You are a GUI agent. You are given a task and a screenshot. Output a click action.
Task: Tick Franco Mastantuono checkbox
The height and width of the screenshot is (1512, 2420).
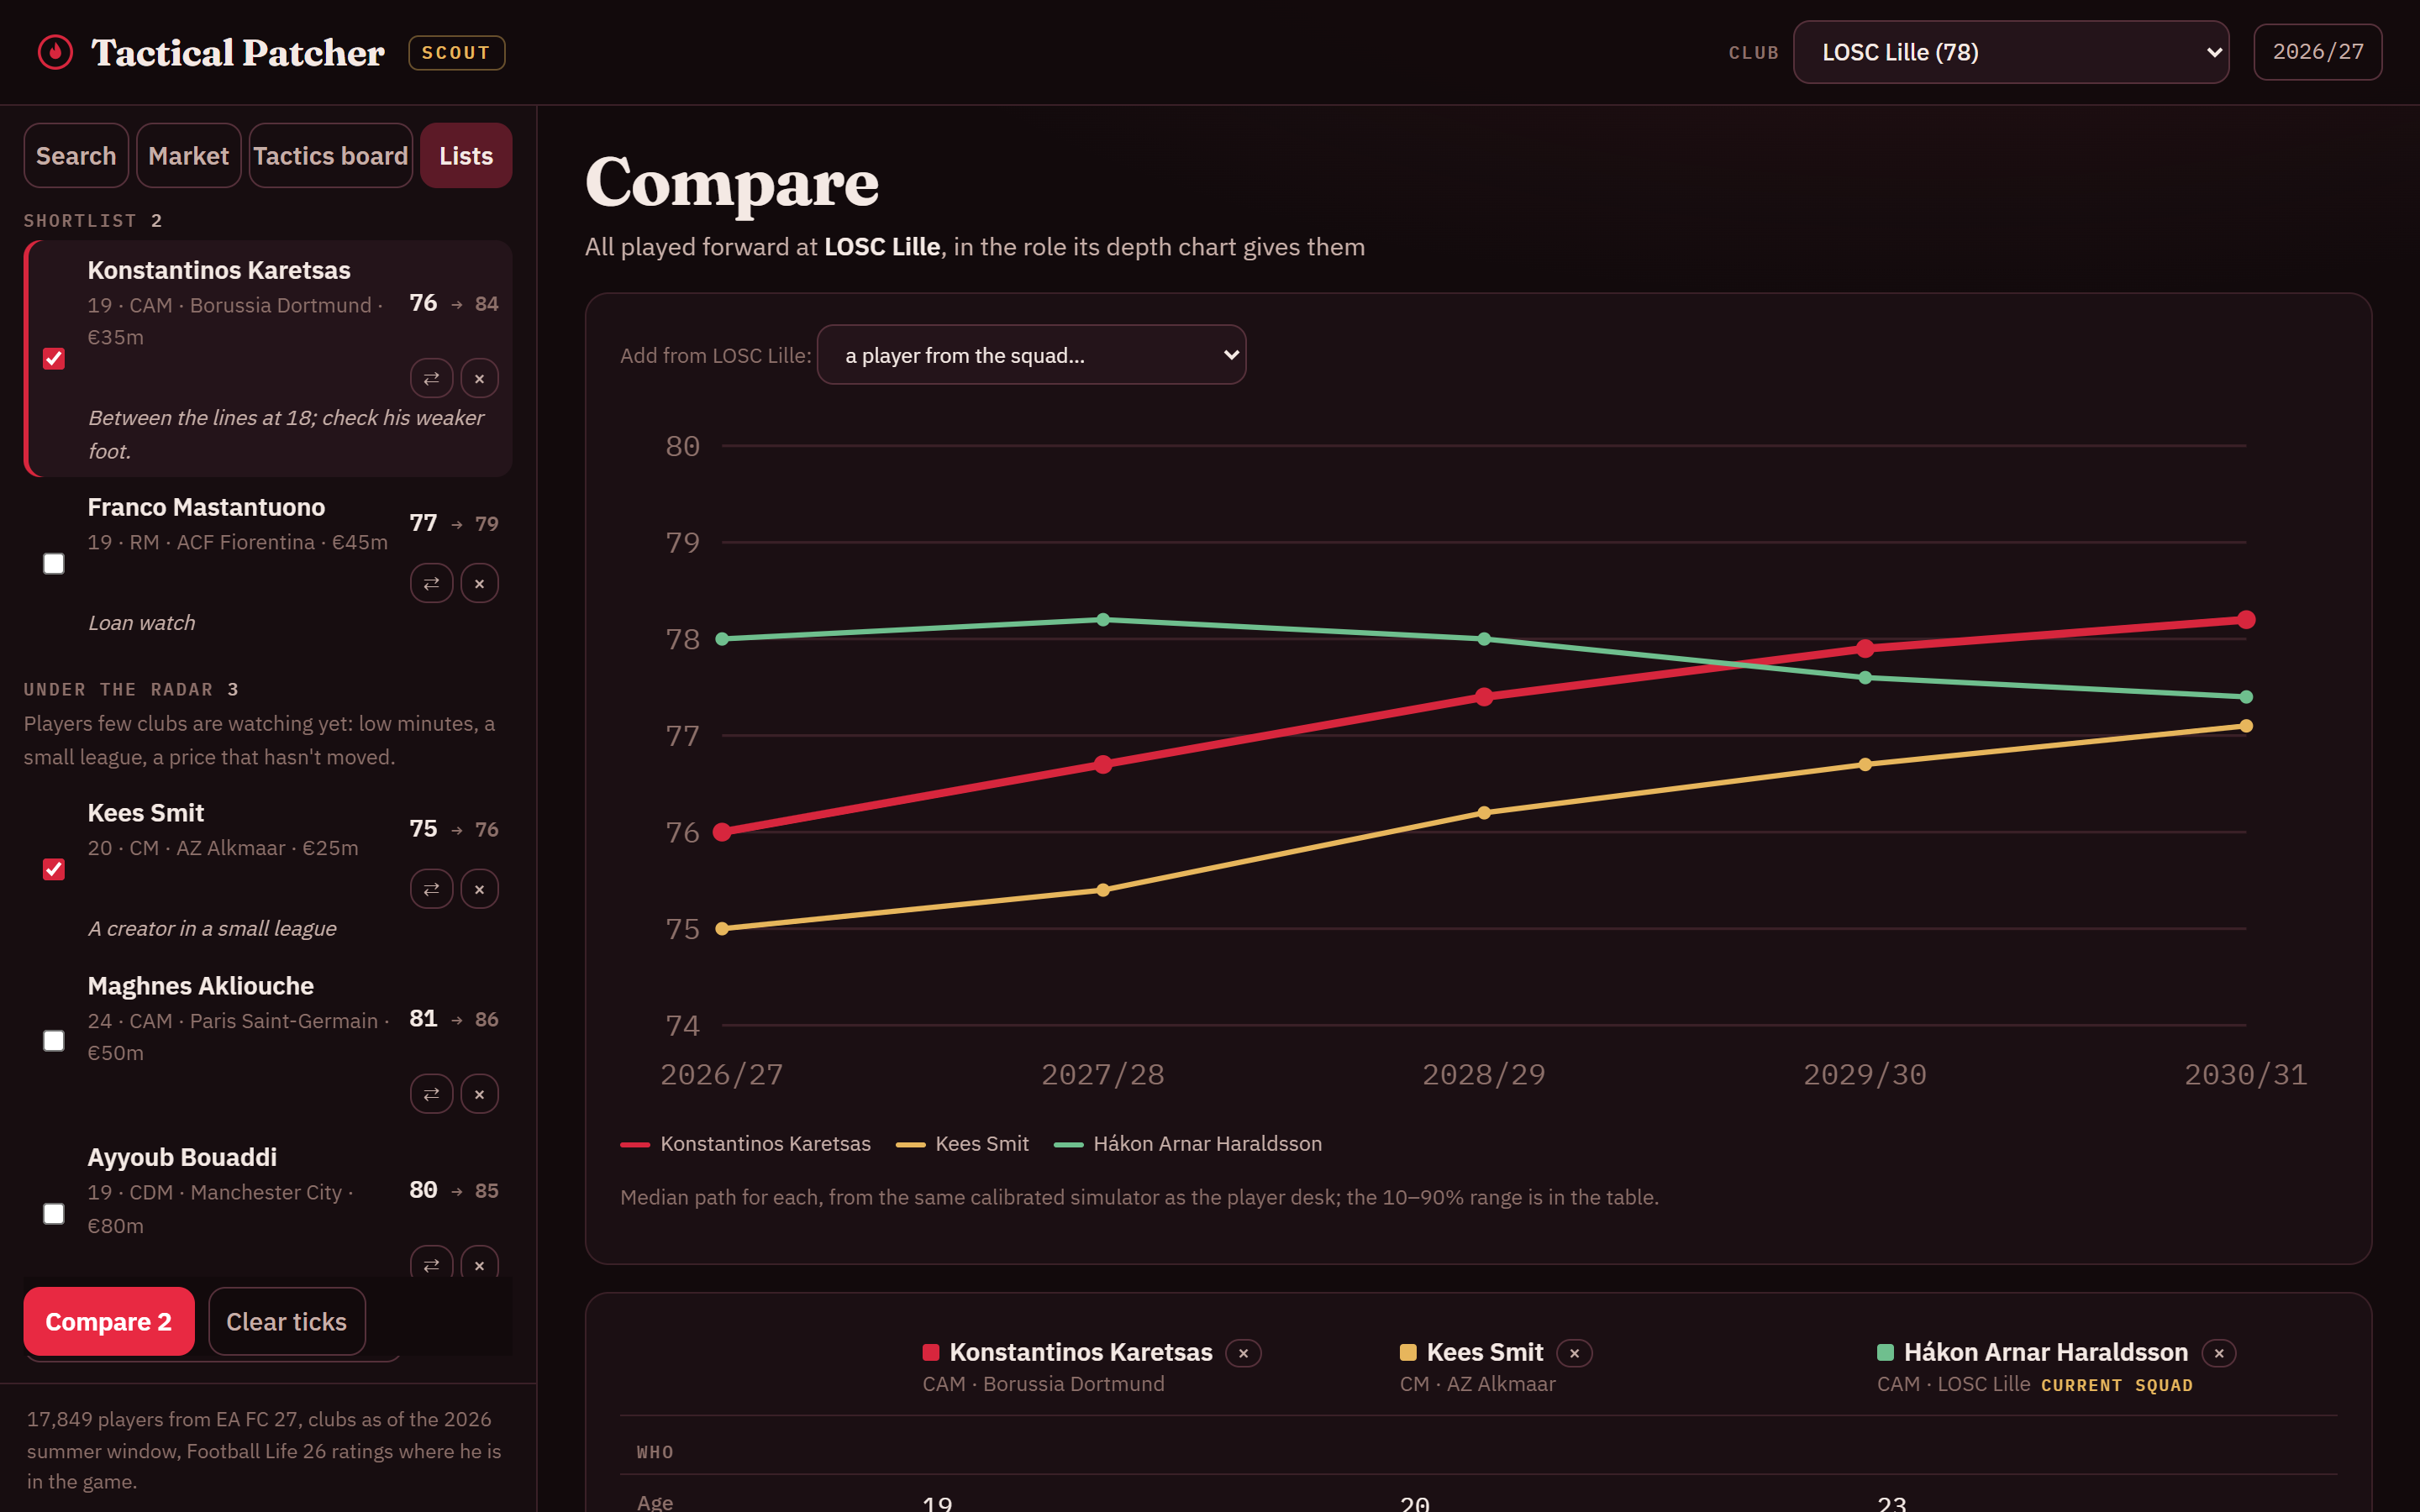pyautogui.click(x=54, y=564)
